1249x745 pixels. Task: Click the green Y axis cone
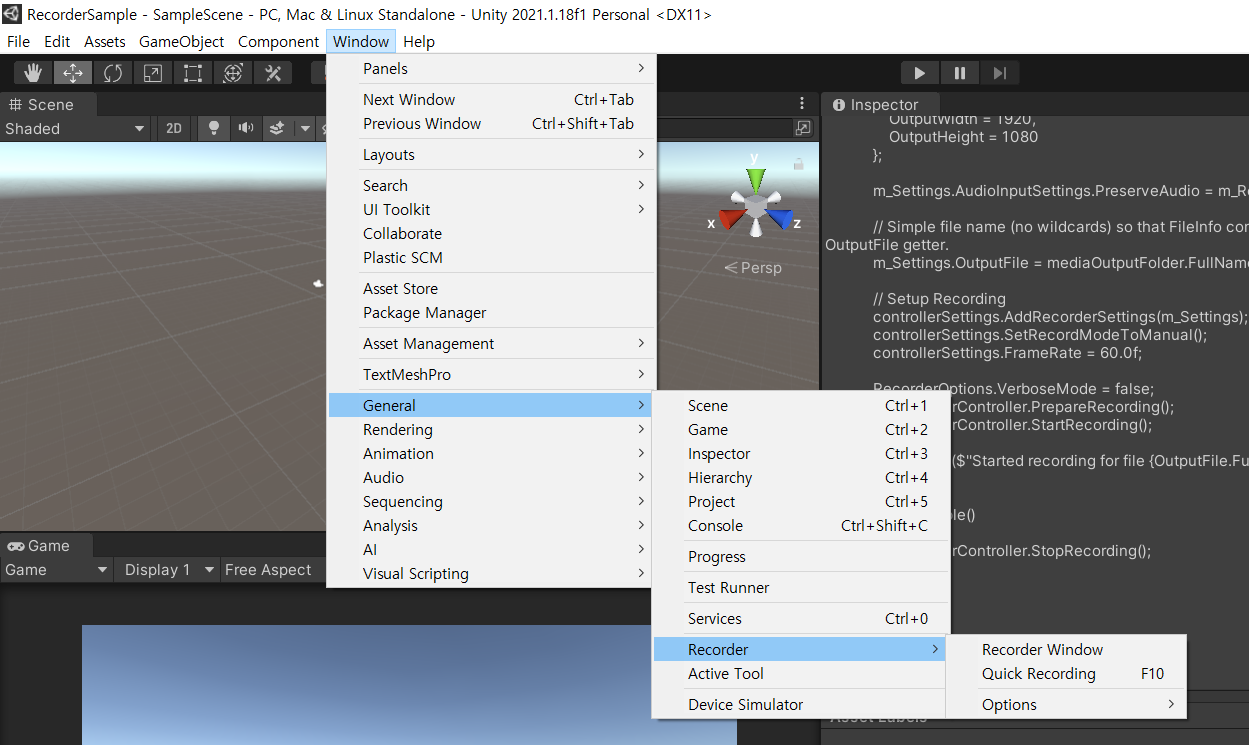756,180
